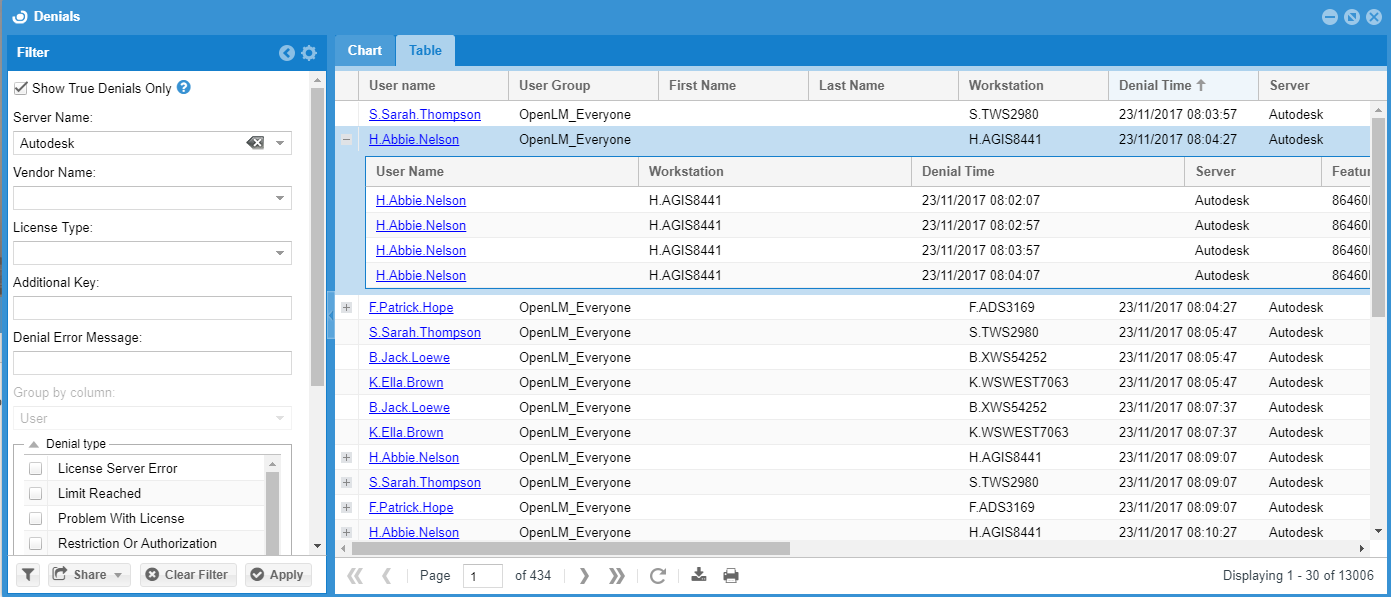The width and height of the screenshot is (1392, 598).
Task: Switch to the Chart tab
Action: [x=365, y=51]
